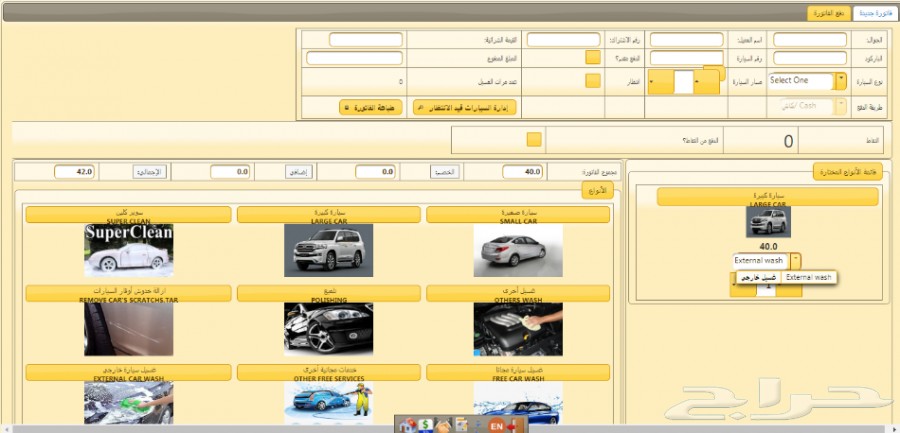Click the selected items list header
Viewport: 900px width, 433px height.
(848, 172)
